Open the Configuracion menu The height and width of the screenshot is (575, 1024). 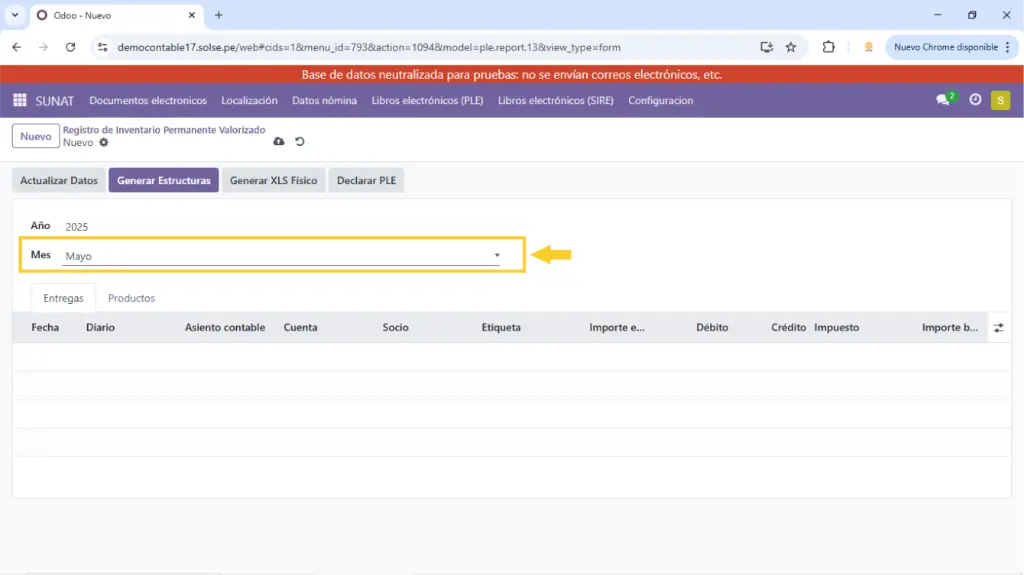point(660,100)
